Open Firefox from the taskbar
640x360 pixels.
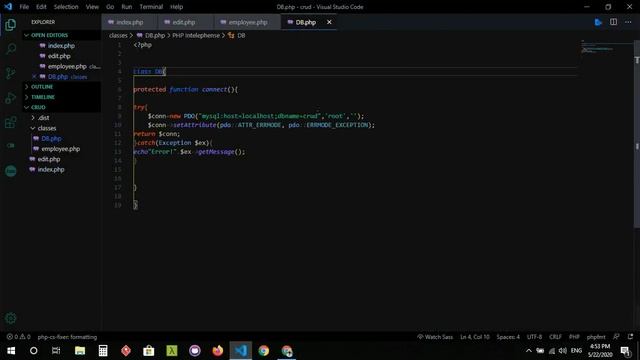point(218,351)
